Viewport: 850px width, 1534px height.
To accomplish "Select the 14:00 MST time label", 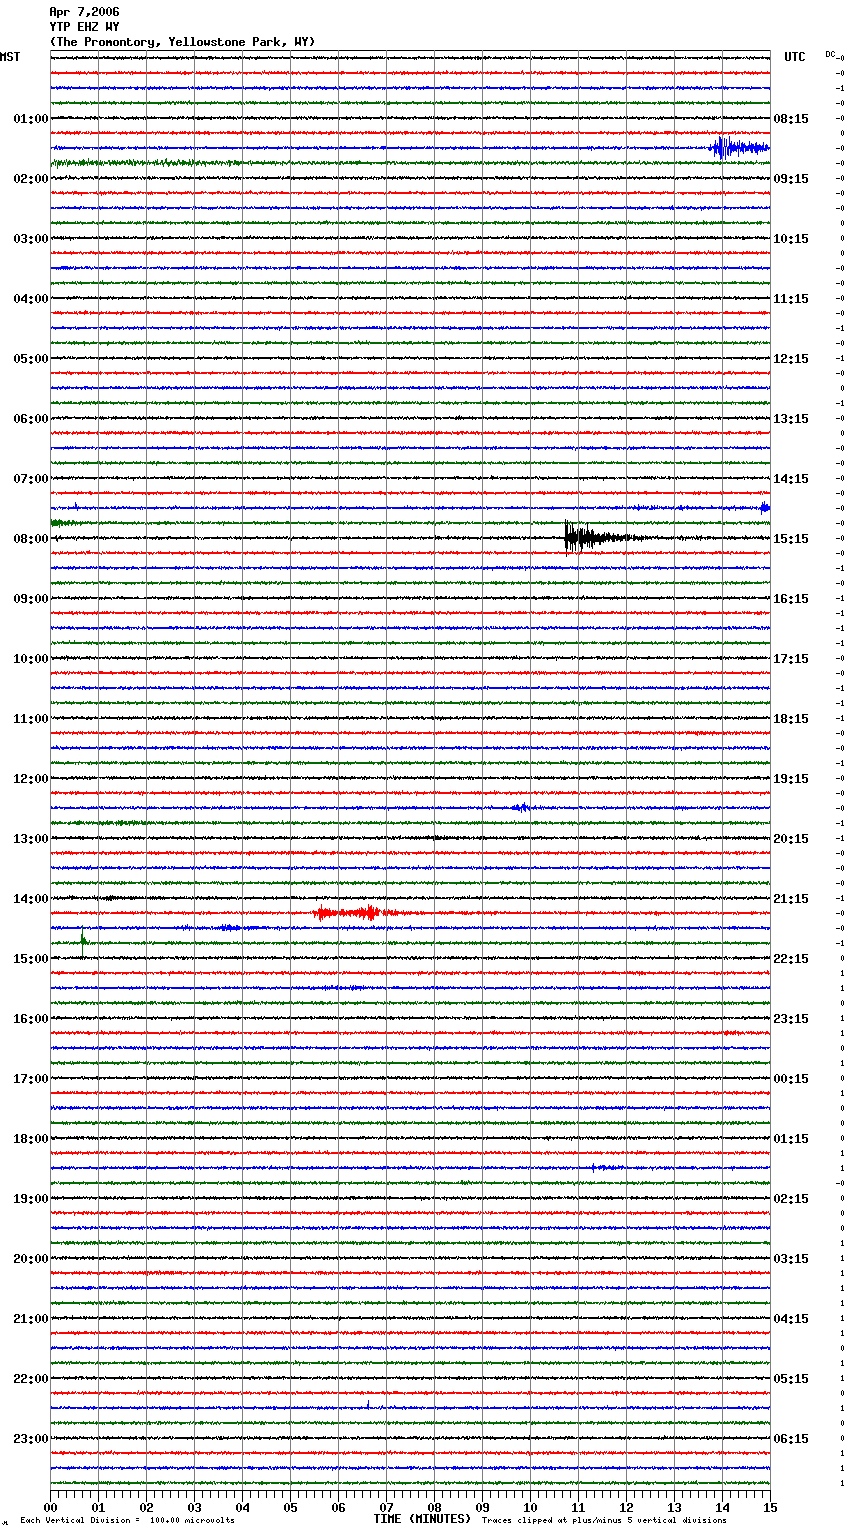I will (x=31, y=899).
